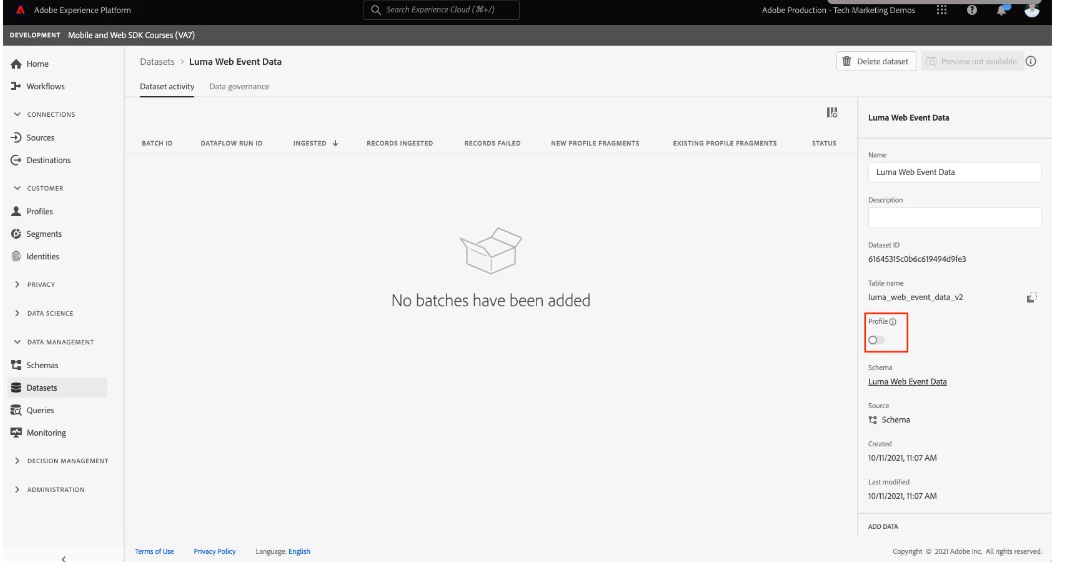Open the user profile avatar

click(1032, 10)
